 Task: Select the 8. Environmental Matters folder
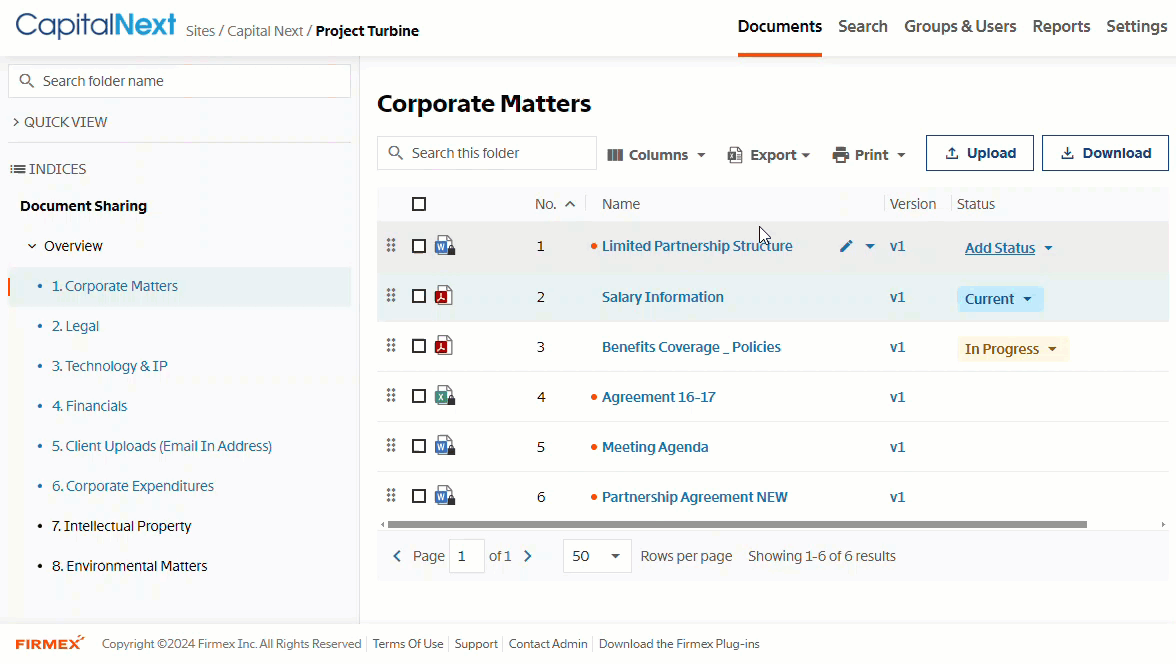(x=130, y=566)
